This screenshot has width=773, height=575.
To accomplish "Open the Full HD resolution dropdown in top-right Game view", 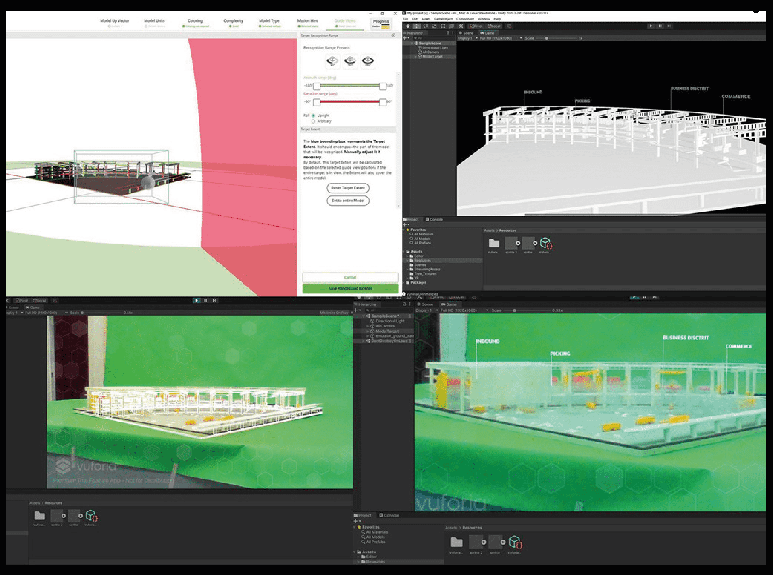I will 501,38.
